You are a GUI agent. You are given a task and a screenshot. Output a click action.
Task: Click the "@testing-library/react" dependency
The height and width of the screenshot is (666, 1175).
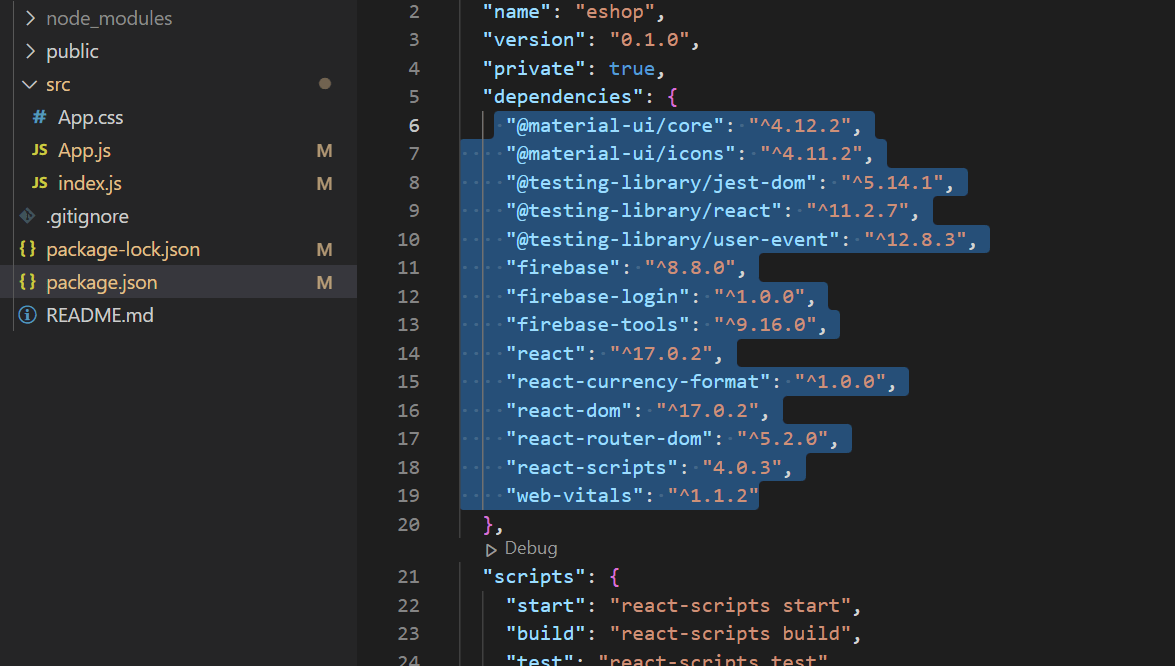(644, 211)
